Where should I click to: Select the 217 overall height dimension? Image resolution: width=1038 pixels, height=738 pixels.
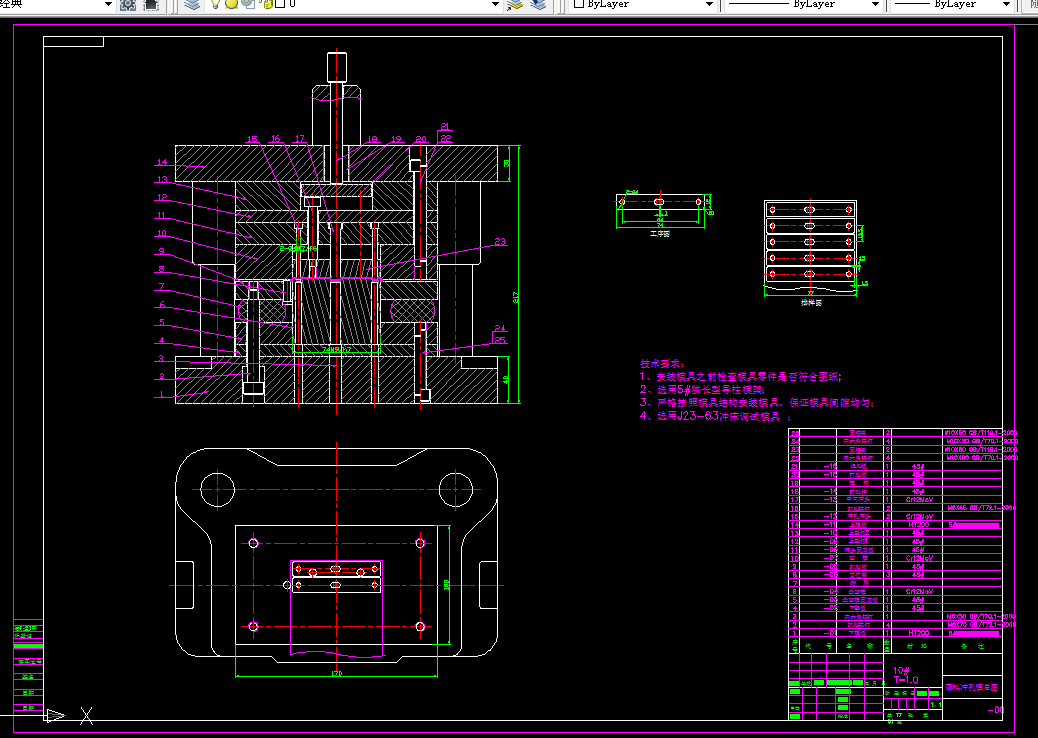(515, 297)
